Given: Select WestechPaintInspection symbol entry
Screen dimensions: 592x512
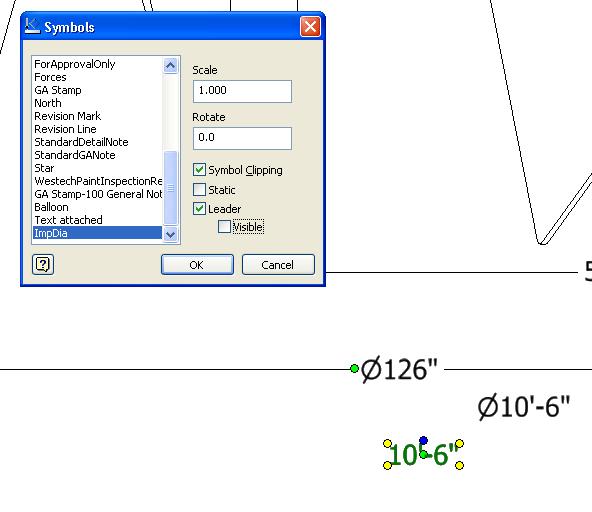Looking at the screenshot, I should click(97, 181).
